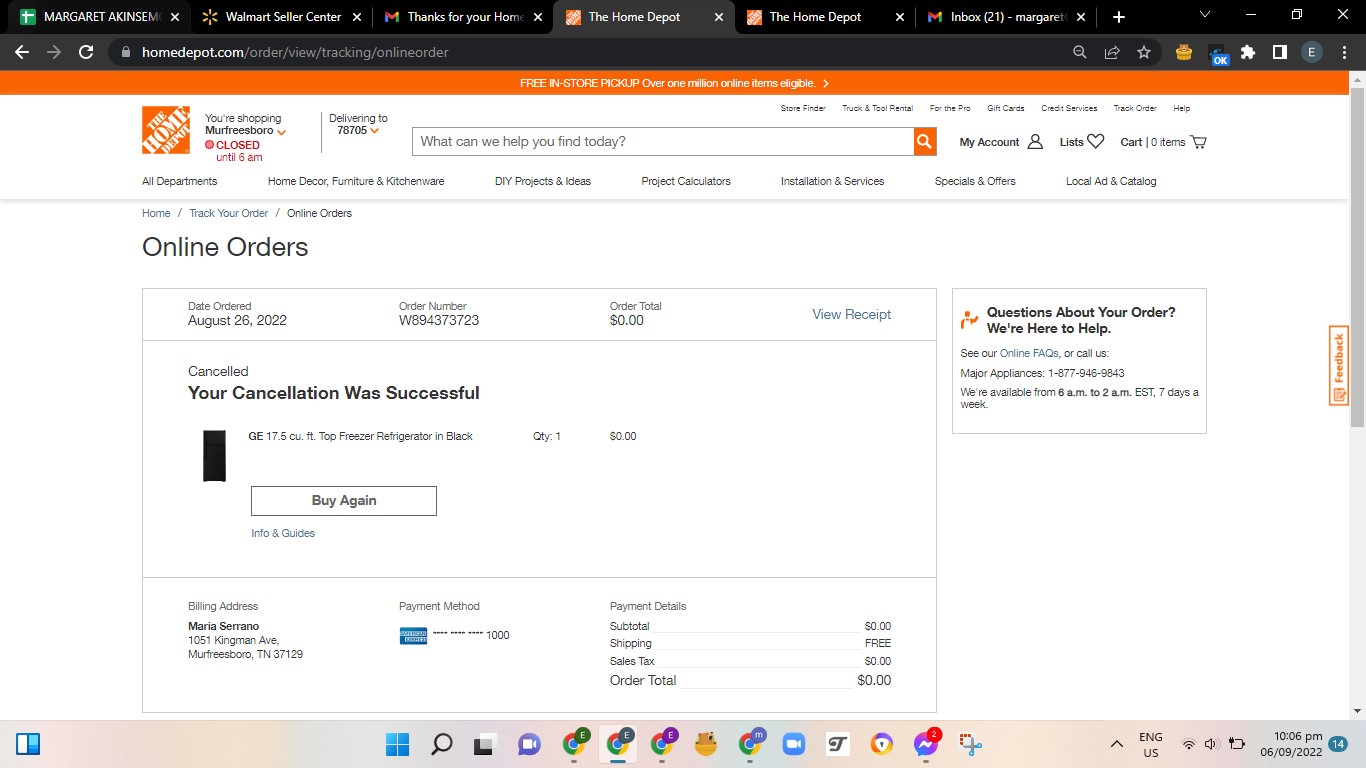Image resolution: width=1366 pixels, height=768 pixels.
Task: Close the Walmart Seller Center tab
Action: pyautogui.click(x=357, y=17)
